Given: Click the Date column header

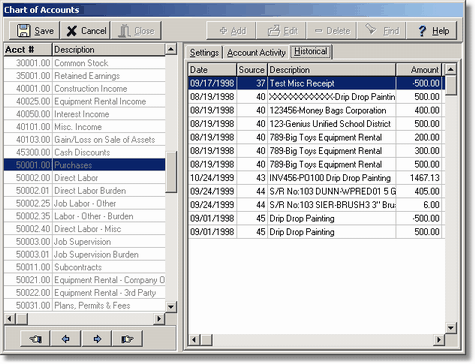Looking at the screenshot, I should coord(212,70).
